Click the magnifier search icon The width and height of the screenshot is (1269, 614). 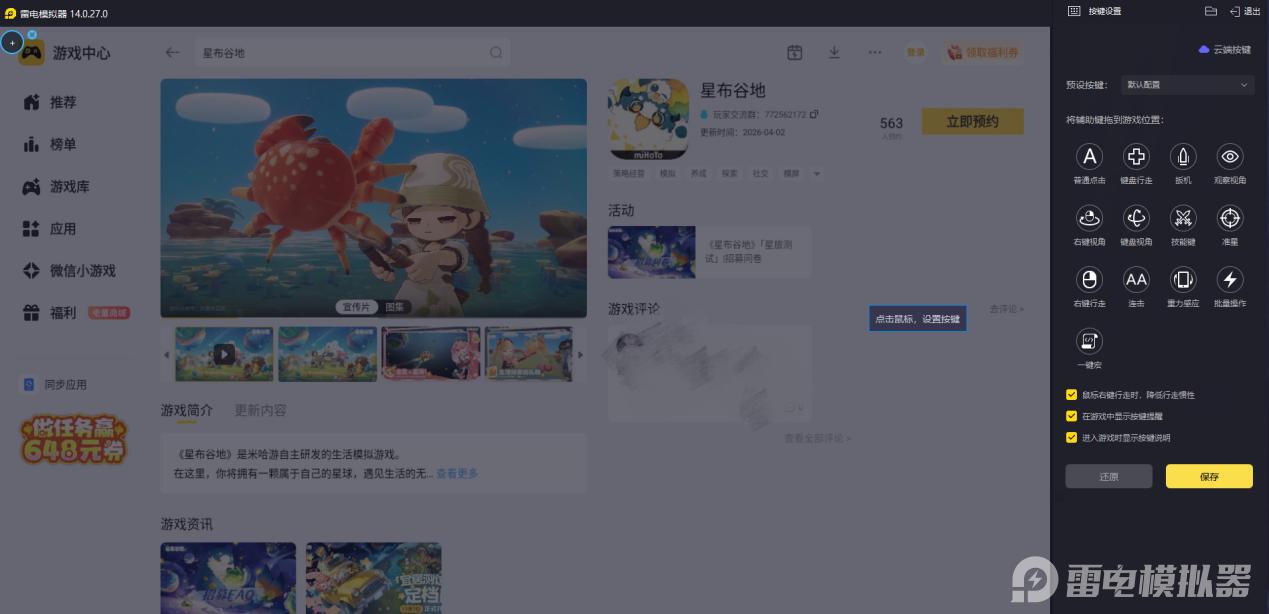[x=496, y=53]
